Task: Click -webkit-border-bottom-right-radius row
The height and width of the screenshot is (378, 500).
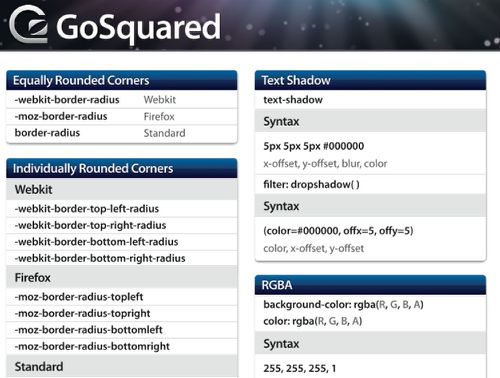Action: 122,258
